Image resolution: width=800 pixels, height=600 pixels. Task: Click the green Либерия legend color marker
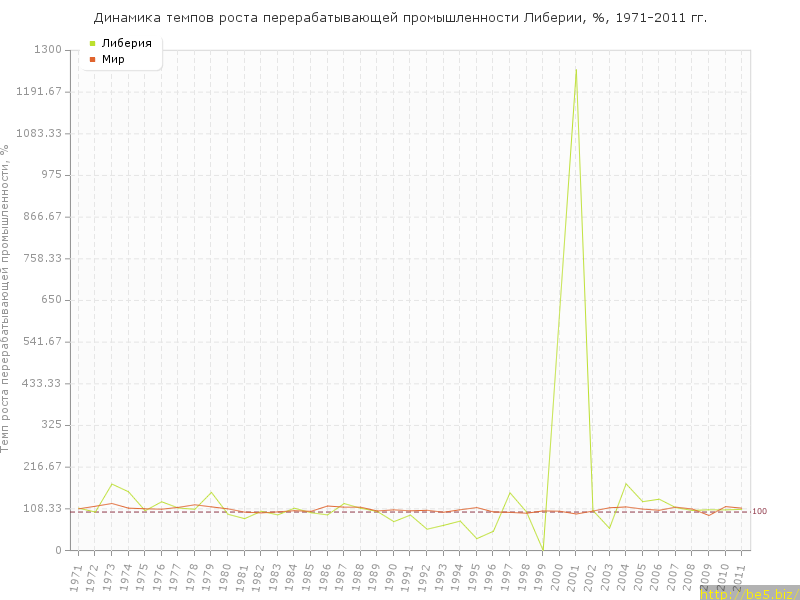tap(93, 44)
